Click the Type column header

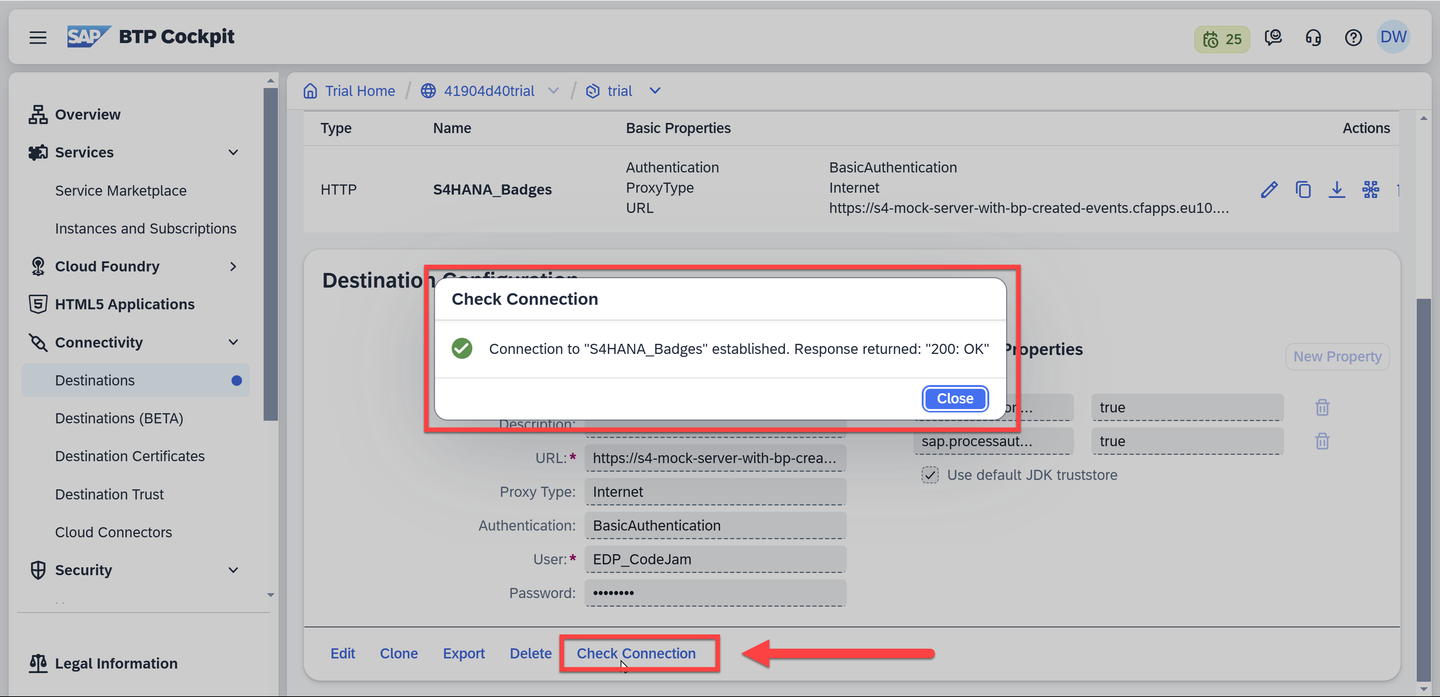336,128
